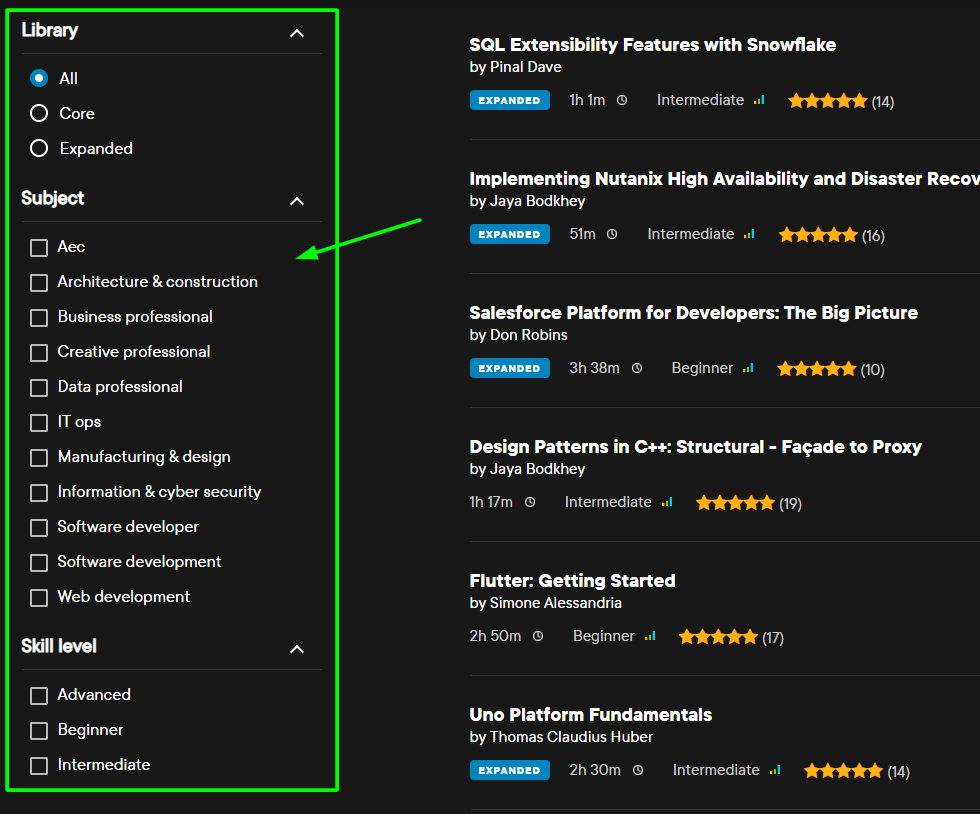
Task: Collapse the Skill level section chevron
Action: pyautogui.click(x=297, y=650)
